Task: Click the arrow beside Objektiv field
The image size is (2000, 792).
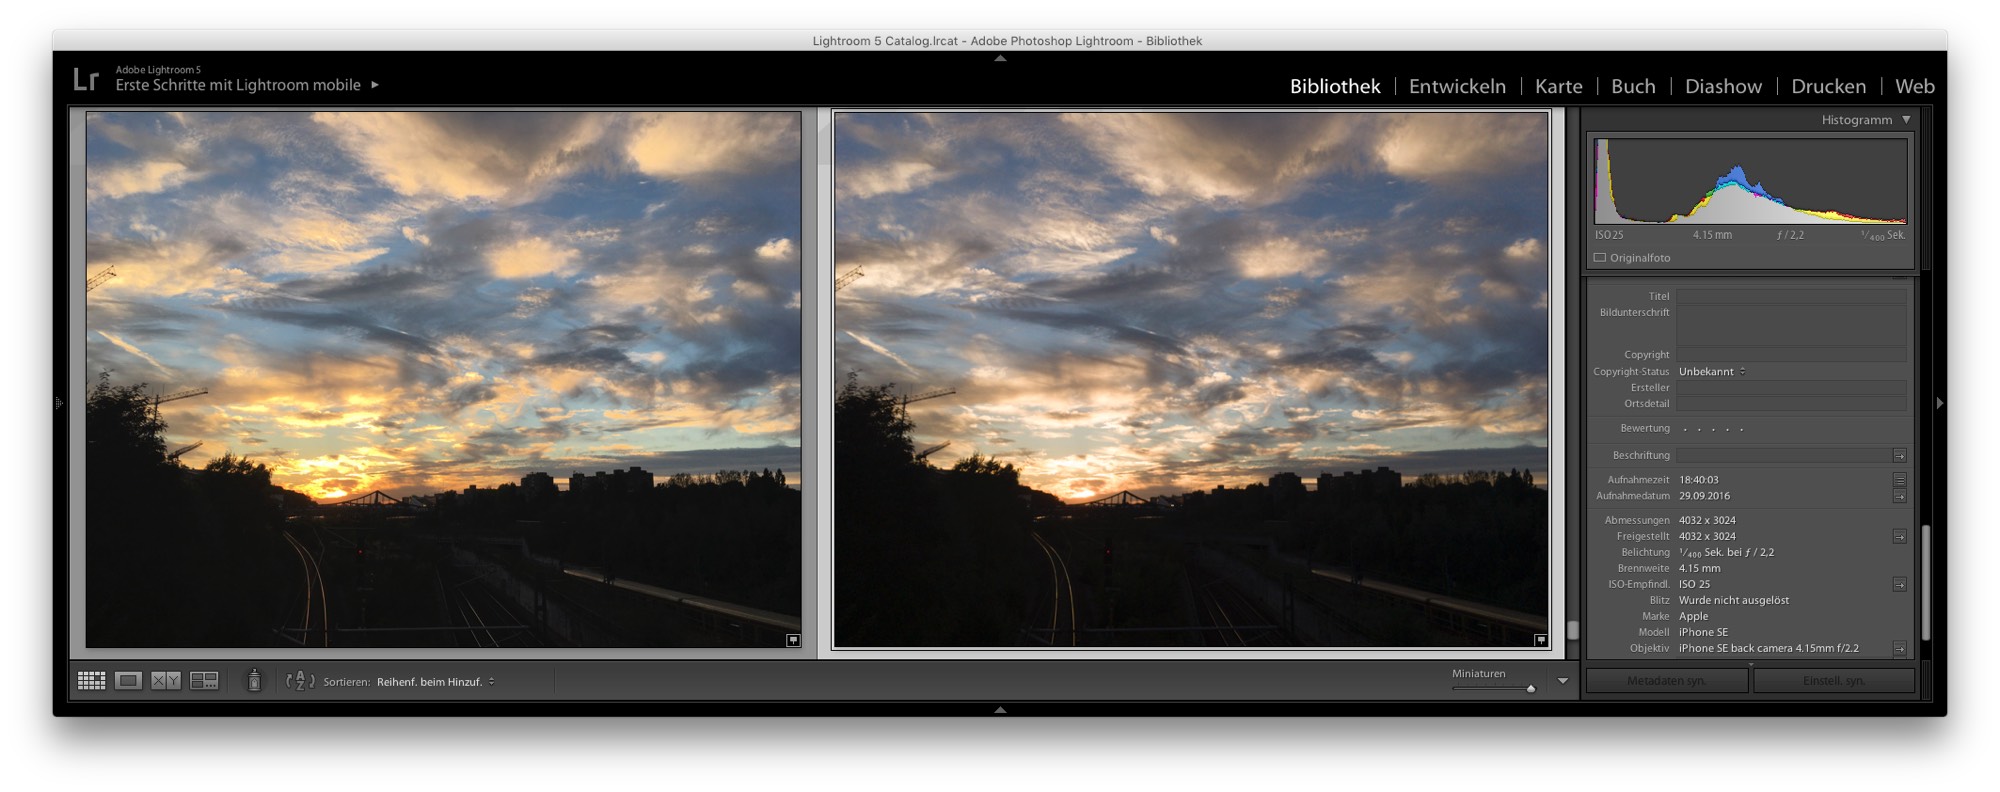Action: coord(1899,649)
